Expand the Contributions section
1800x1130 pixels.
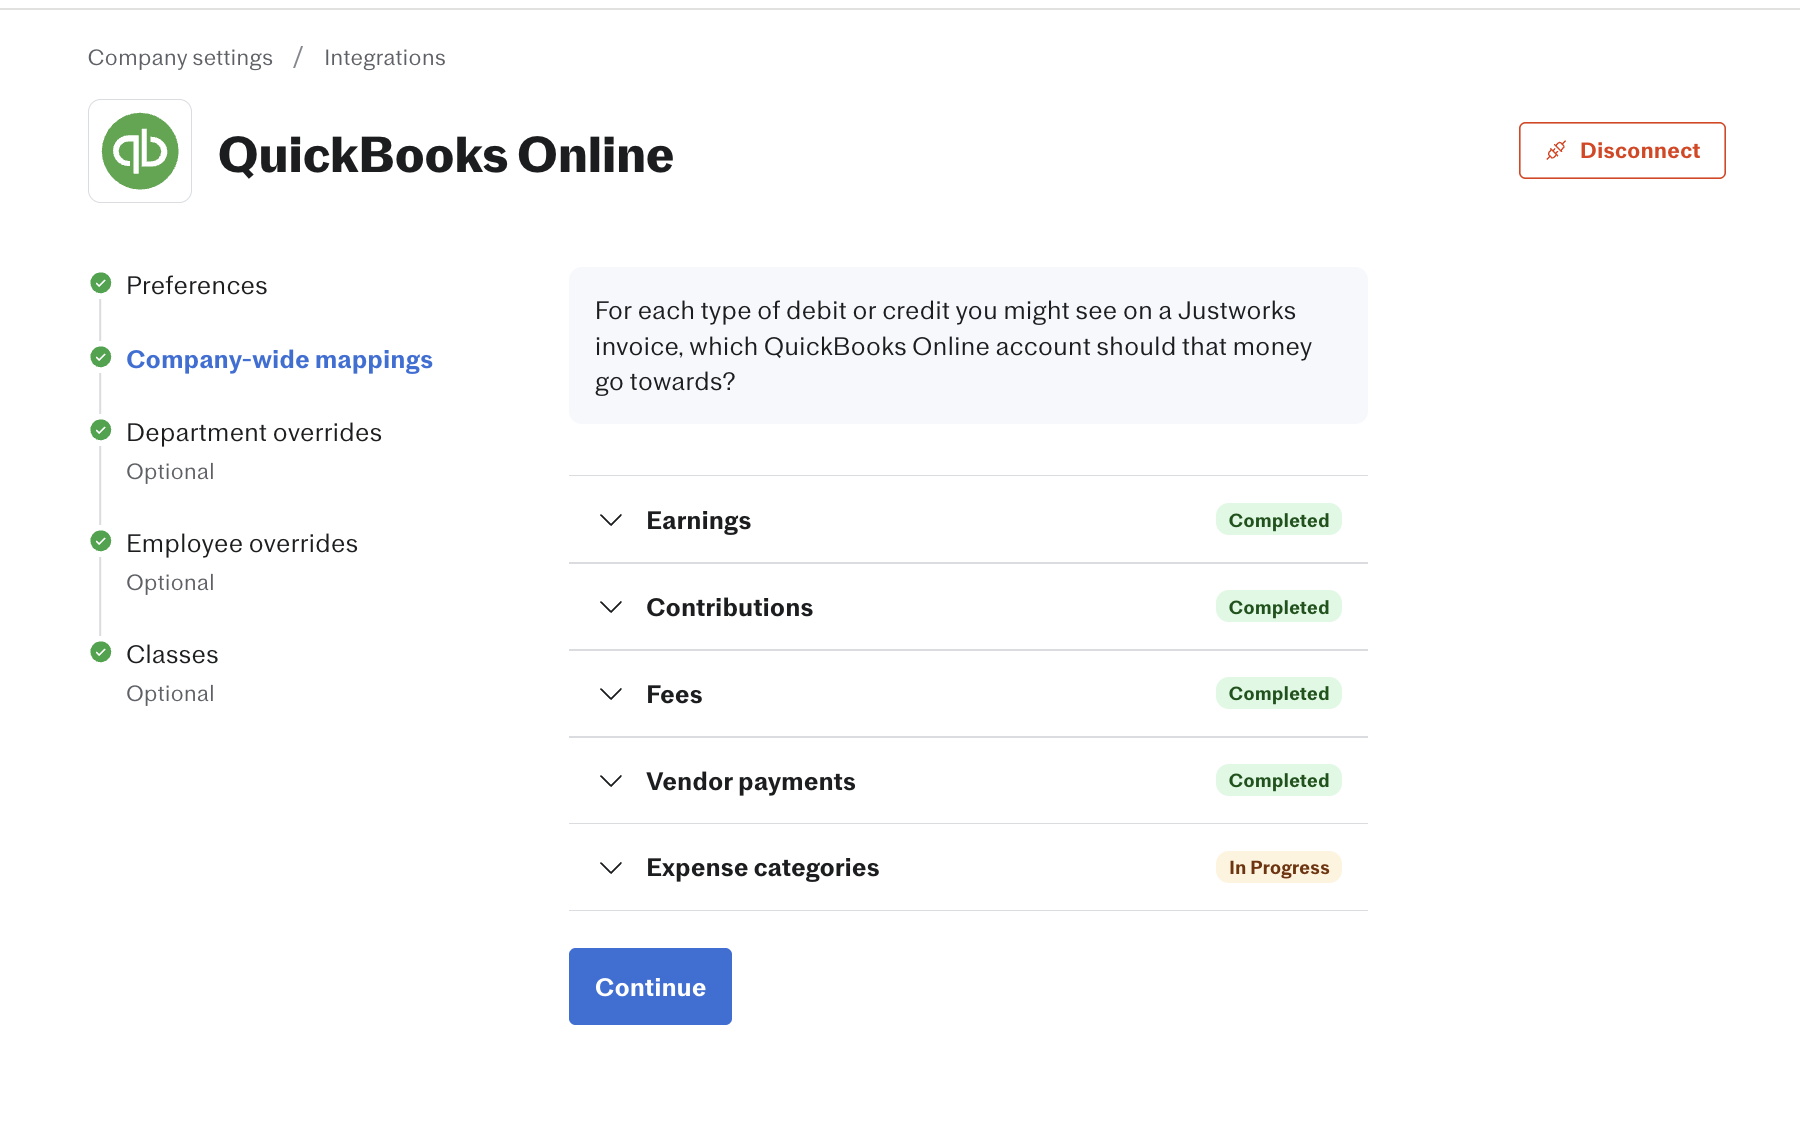(x=968, y=607)
